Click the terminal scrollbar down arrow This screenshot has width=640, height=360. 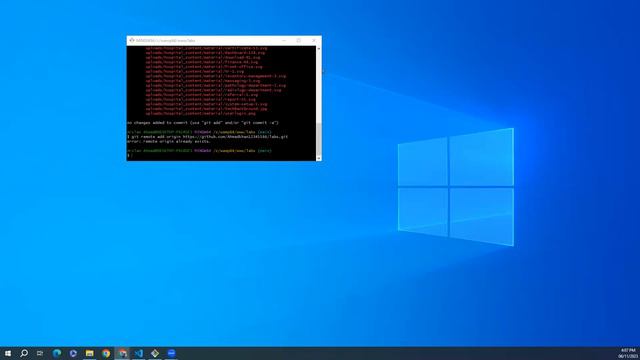click(x=319, y=158)
